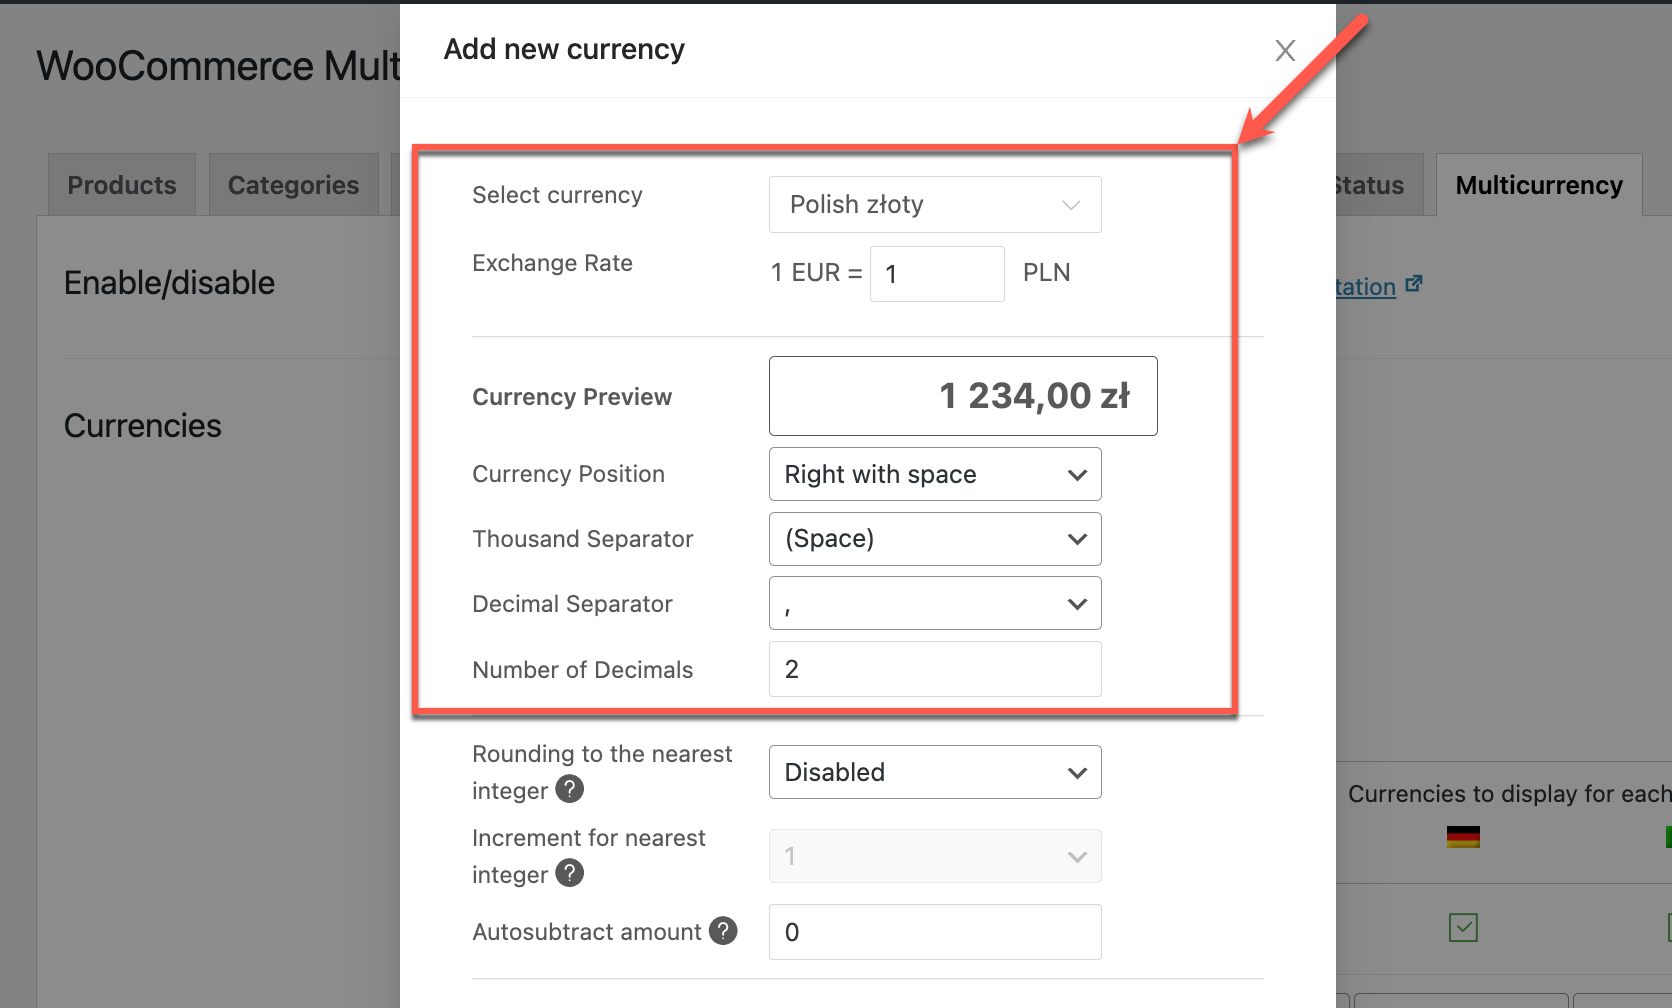Screen dimensions: 1672x1008
Task: Expand Rounding to nearest integer dropdown
Action: pos(935,772)
